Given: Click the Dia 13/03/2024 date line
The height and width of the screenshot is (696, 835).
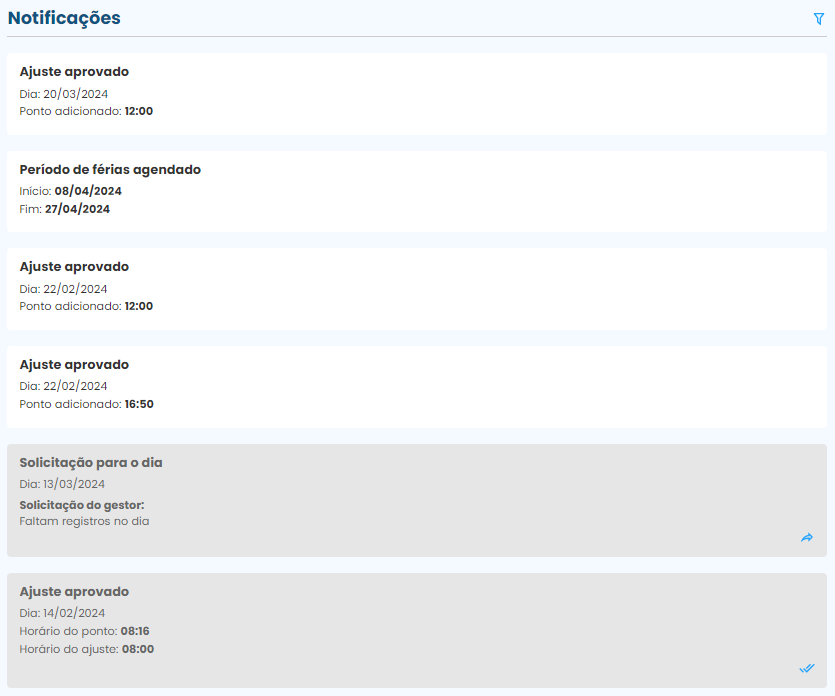Looking at the screenshot, I should pyautogui.click(x=62, y=484).
